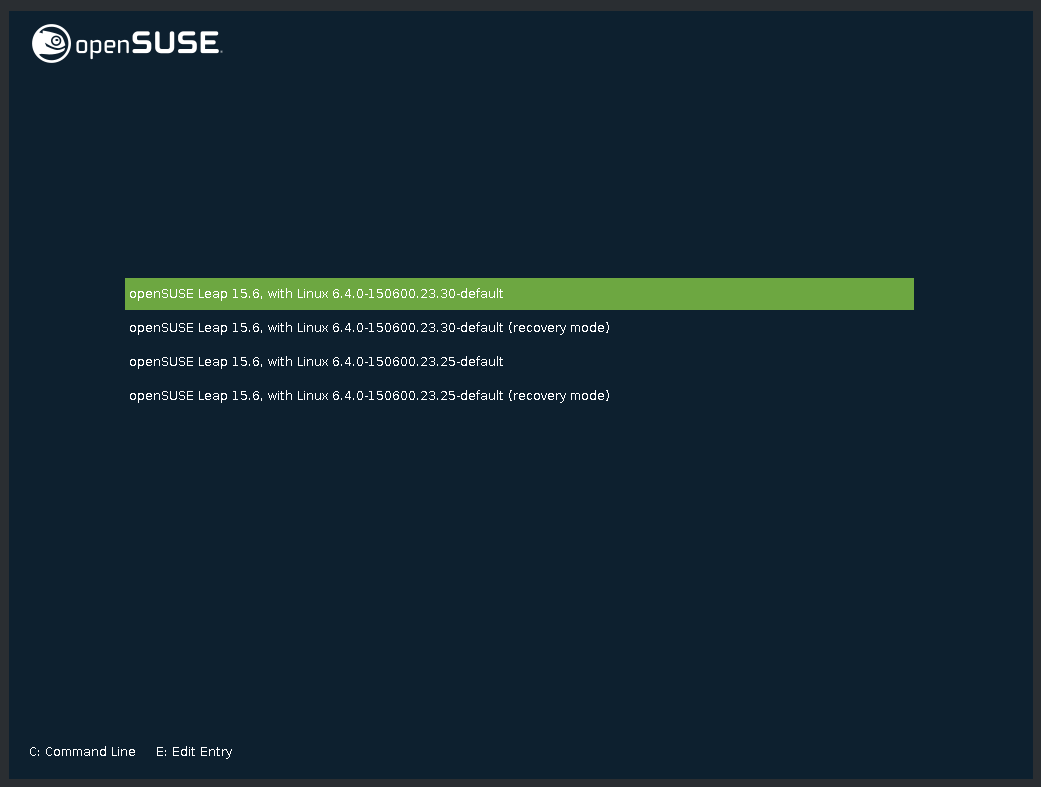Select the 23.30-default recovery mode entry
This screenshot has height=787, width=1041.
(369, 328)
